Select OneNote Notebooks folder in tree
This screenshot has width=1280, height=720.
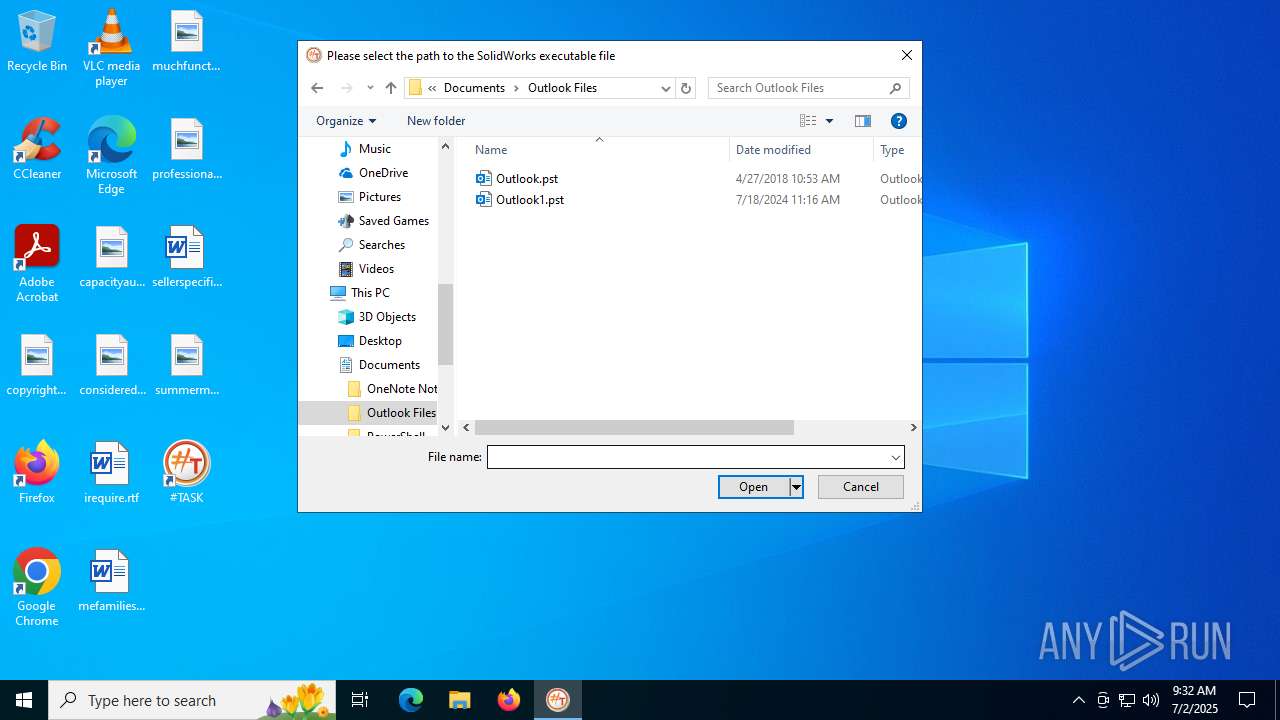391,389
